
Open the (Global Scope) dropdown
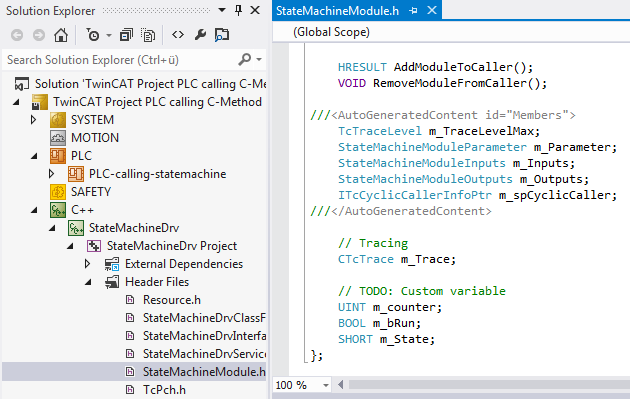[x=451, y=32]
